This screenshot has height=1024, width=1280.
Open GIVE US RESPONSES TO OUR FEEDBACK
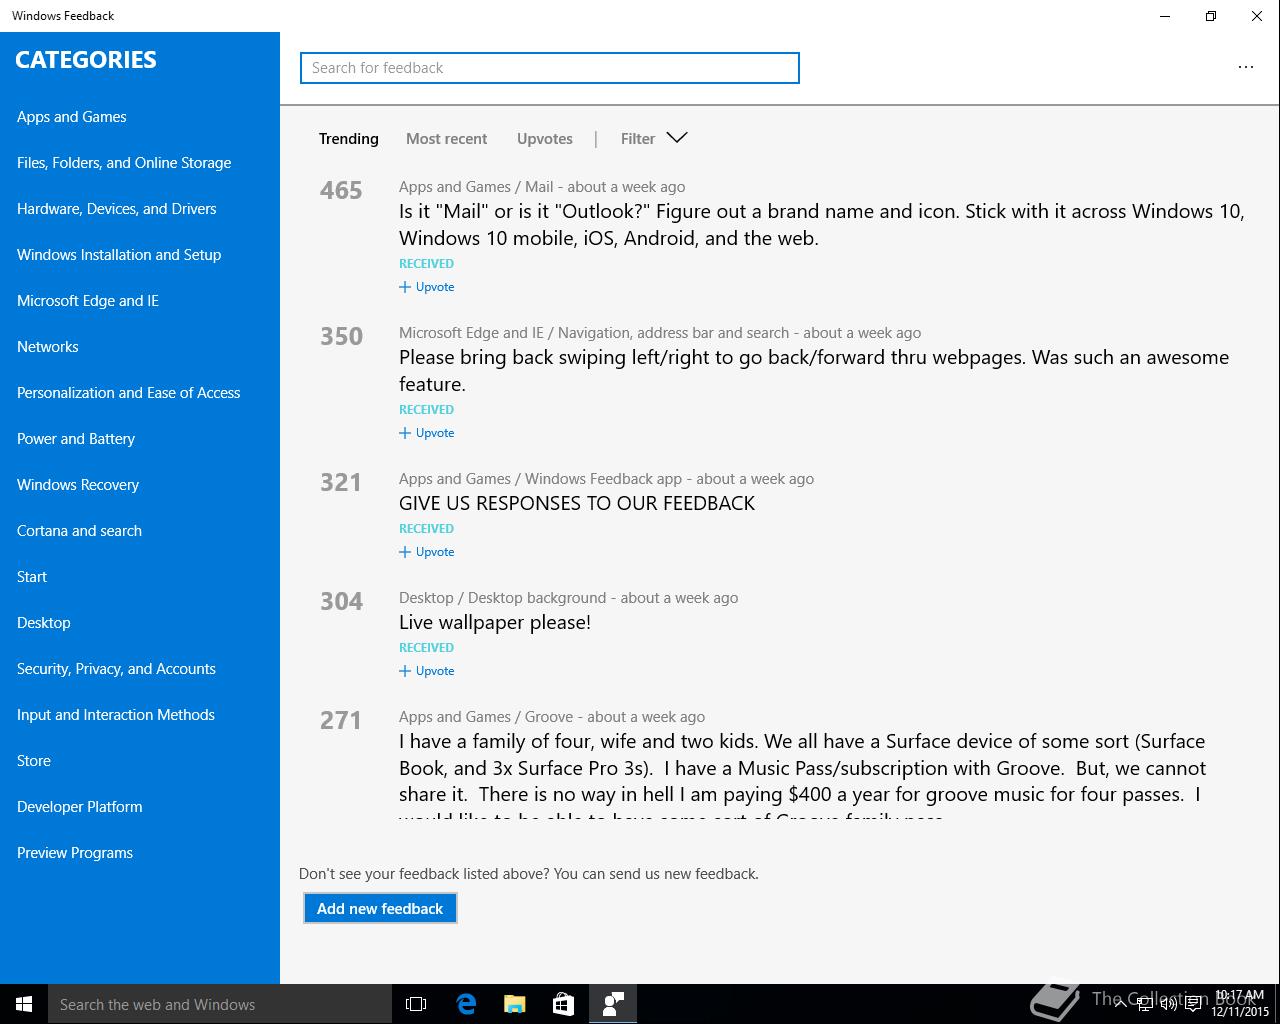(x=577, y=503)
